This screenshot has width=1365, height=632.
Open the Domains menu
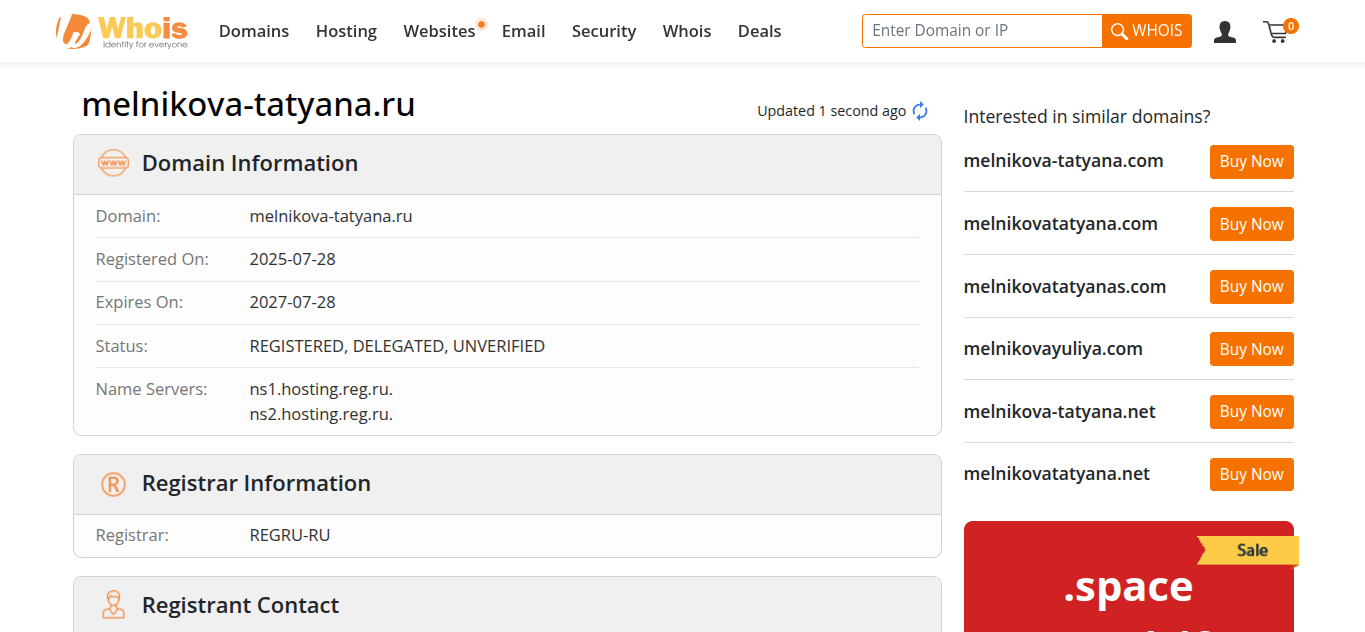254,31
